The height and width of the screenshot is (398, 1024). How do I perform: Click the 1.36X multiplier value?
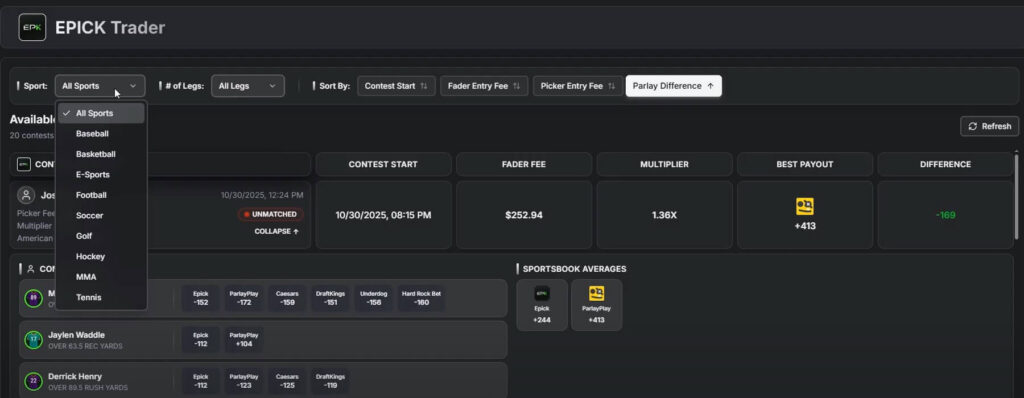(x=664, y=215)
